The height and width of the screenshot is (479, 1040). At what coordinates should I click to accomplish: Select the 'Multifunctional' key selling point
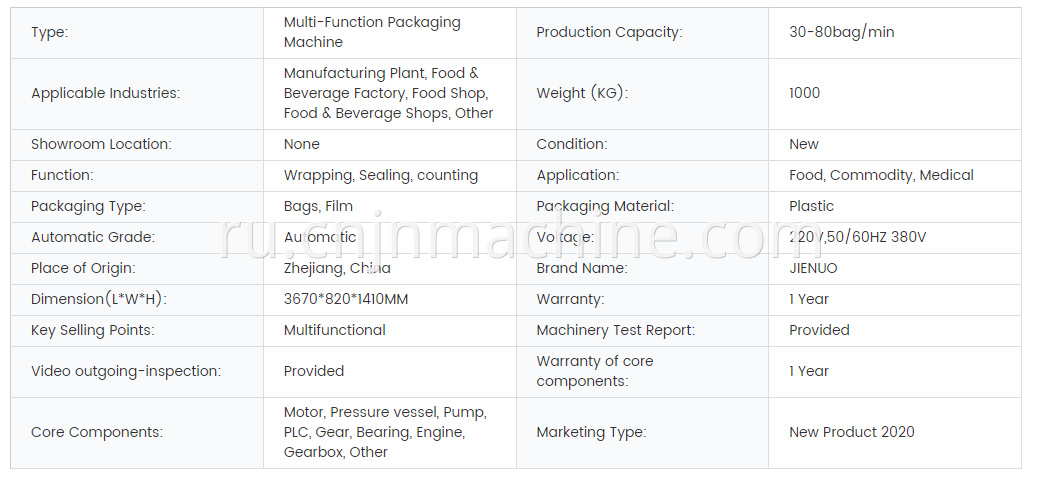click(334, 330)
